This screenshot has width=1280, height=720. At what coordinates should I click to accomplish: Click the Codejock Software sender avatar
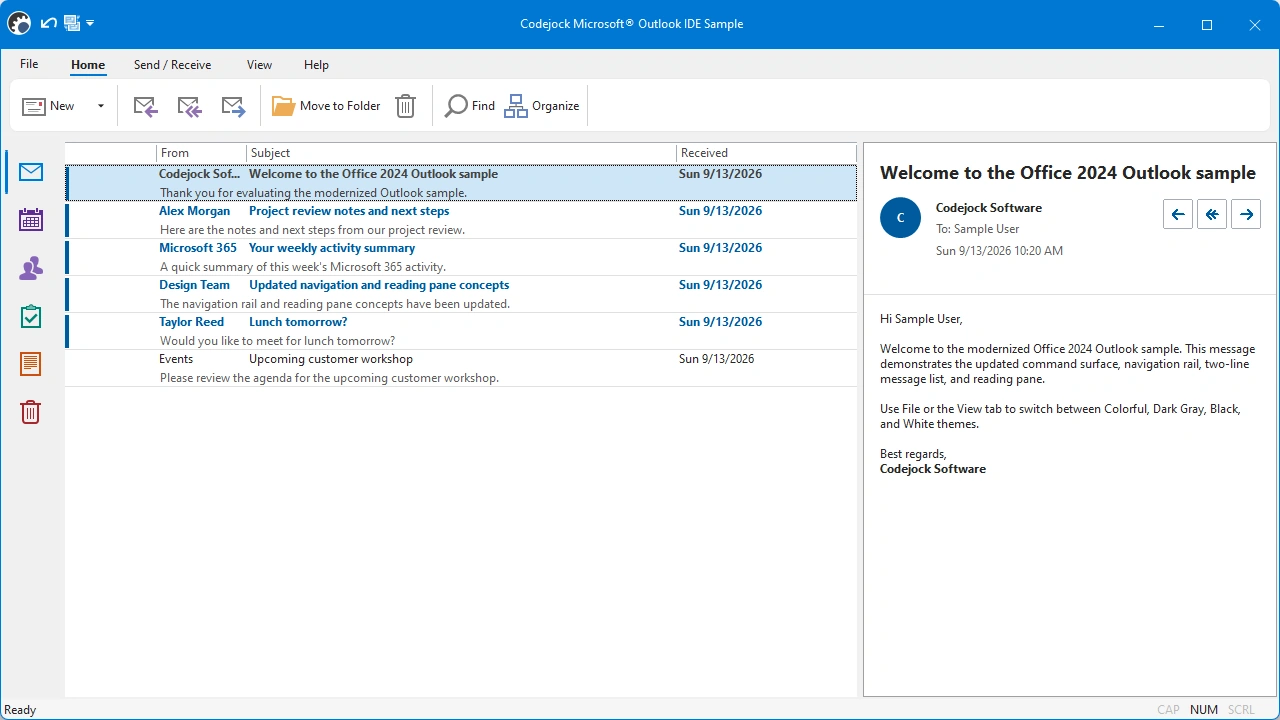click(x=900, y=217)
